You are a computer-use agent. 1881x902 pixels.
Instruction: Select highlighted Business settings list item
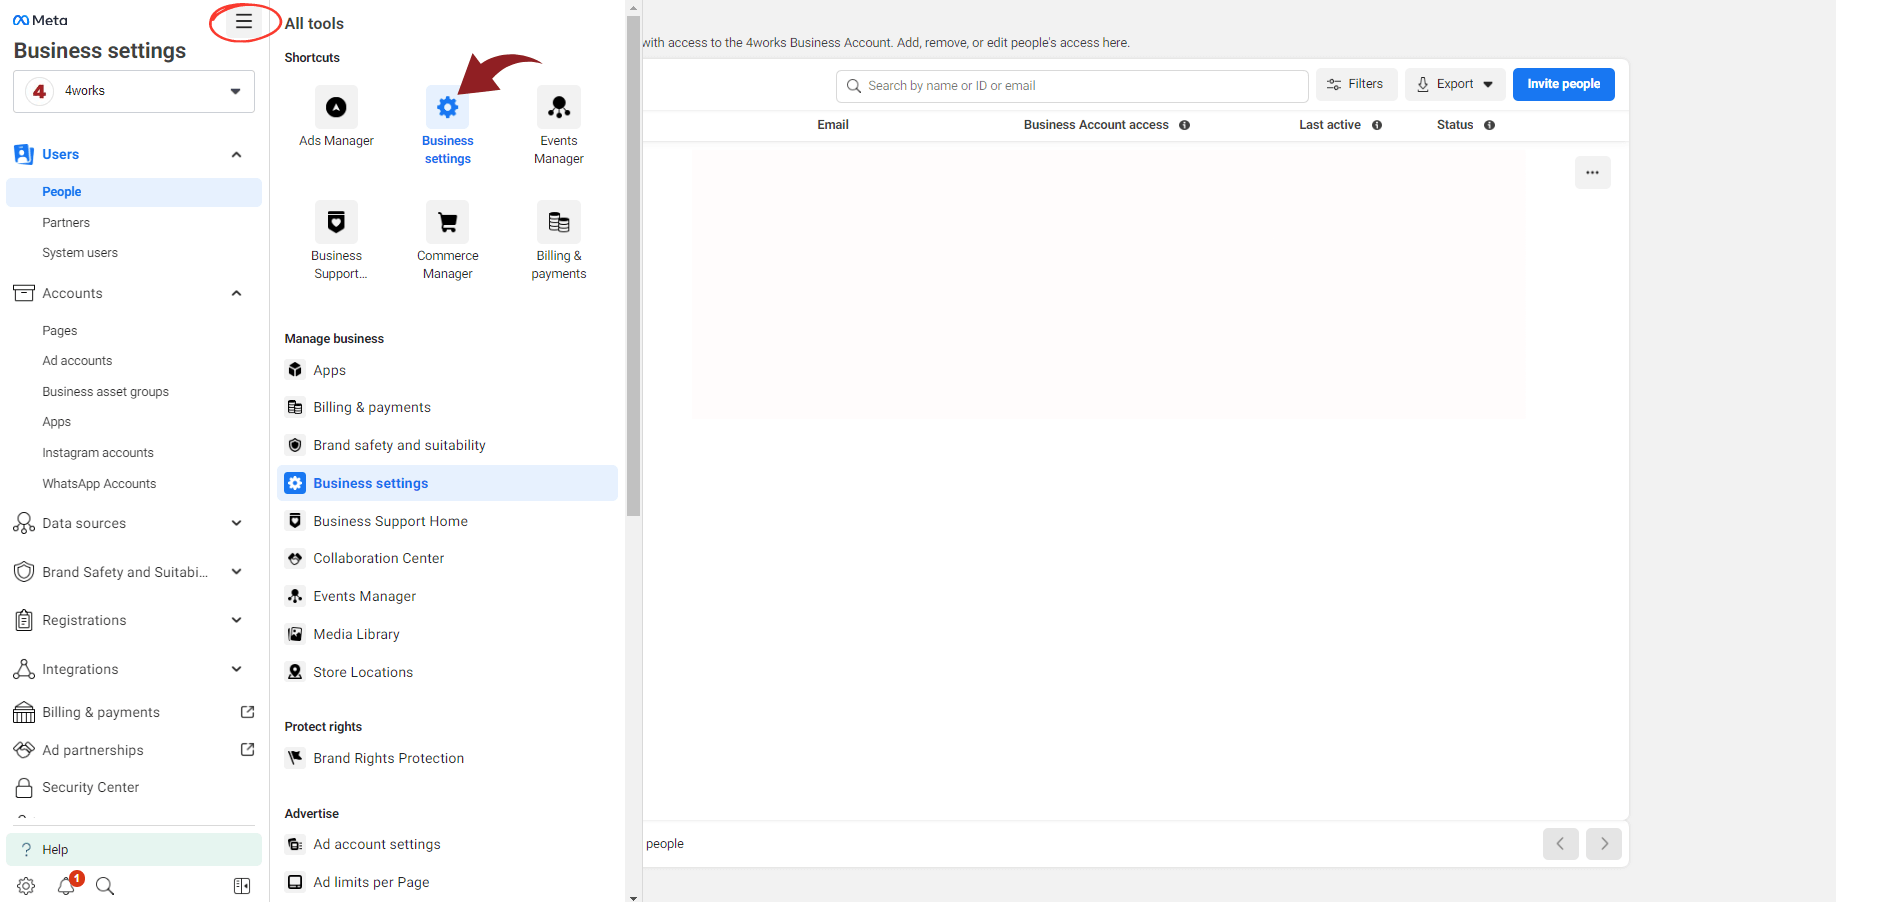[x=447, y=483]
